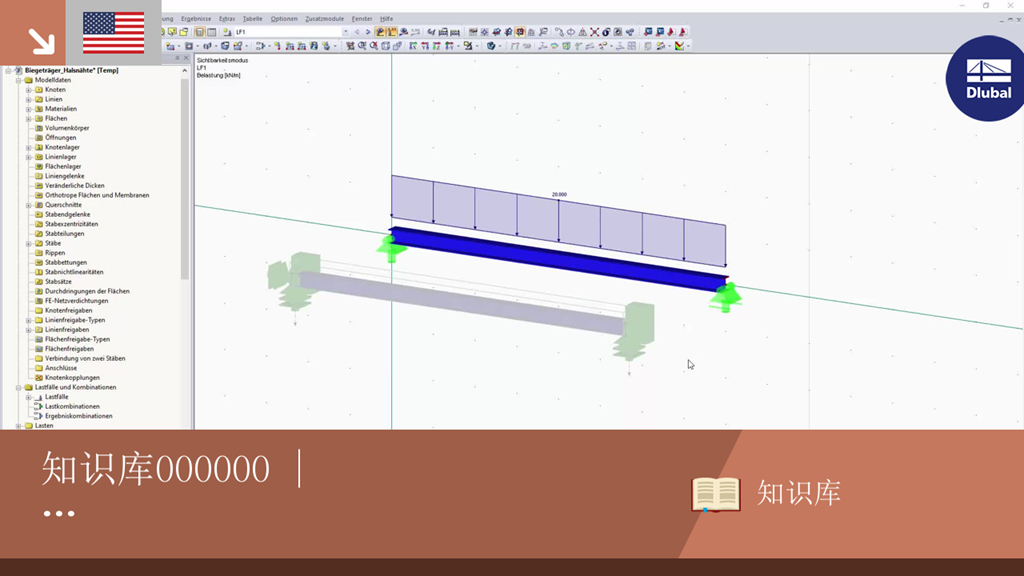Click the Belastung [kN/m] viewport label

pos(218,76)
